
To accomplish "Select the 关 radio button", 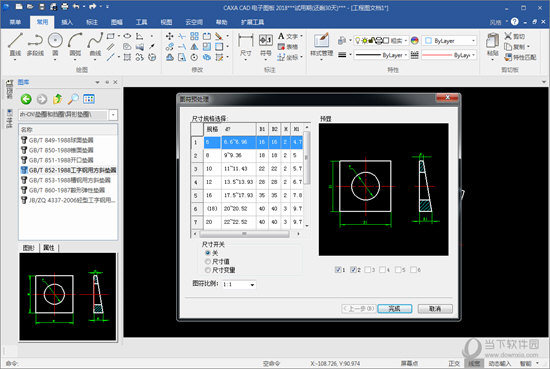I will (207, 253).
